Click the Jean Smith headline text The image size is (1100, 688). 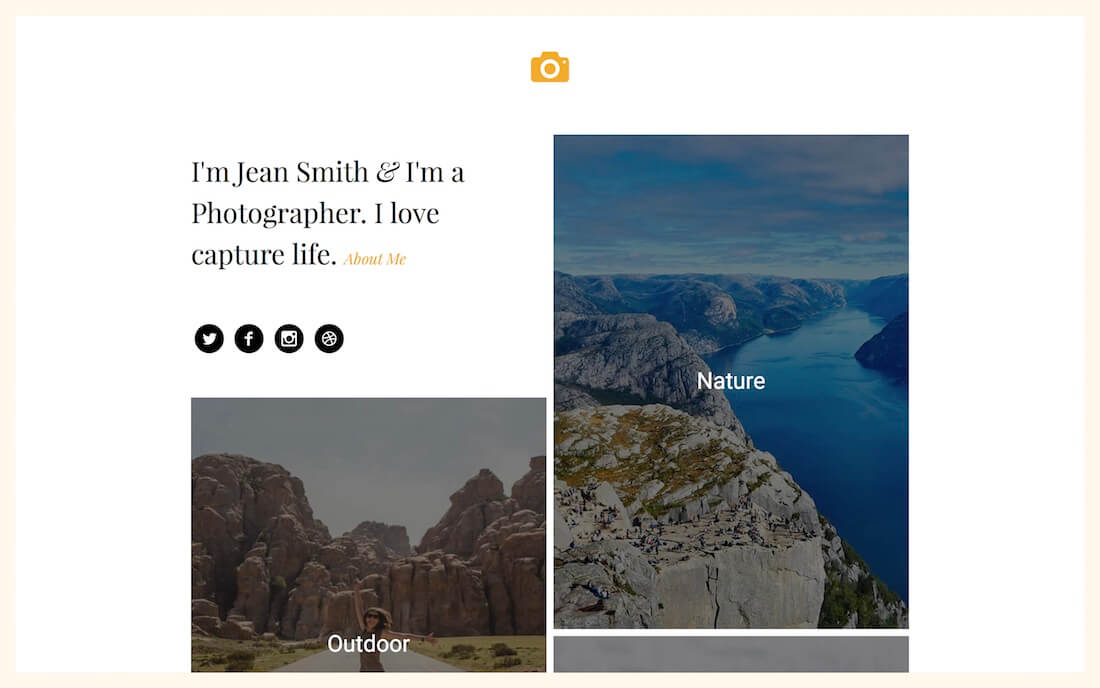328,213
